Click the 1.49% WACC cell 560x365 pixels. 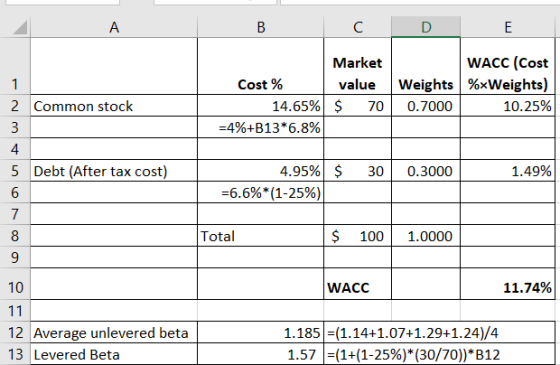pos(508,171)
